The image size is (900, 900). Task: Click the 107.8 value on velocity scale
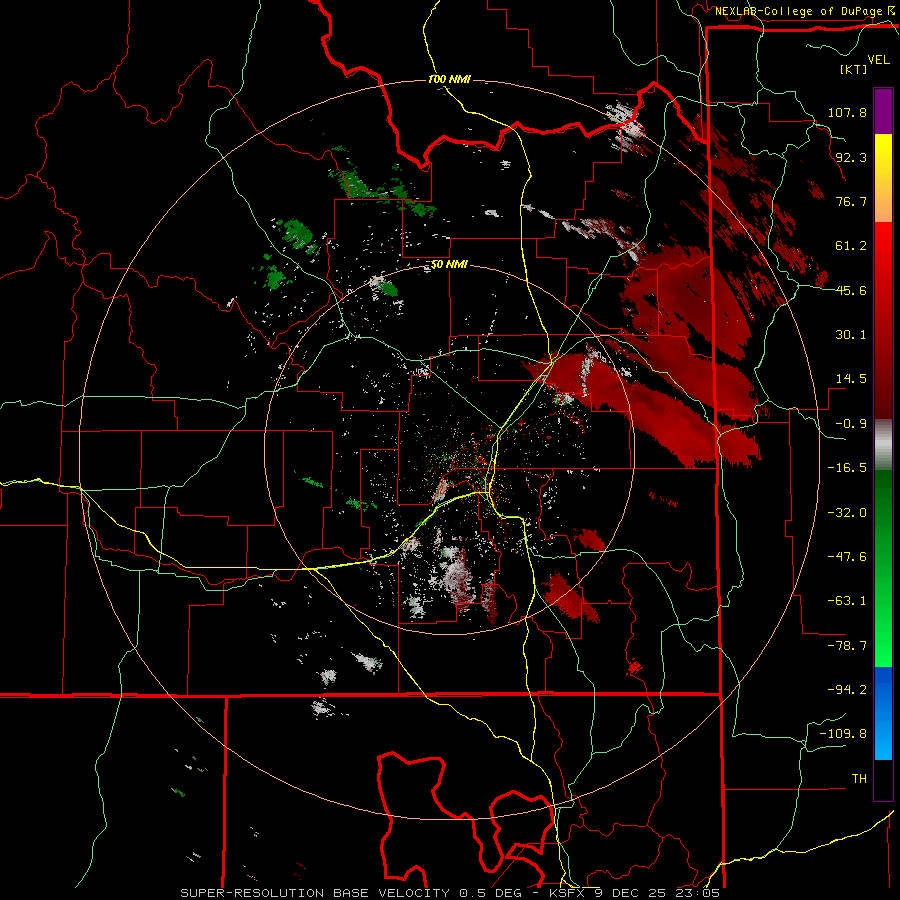(847, 112)
